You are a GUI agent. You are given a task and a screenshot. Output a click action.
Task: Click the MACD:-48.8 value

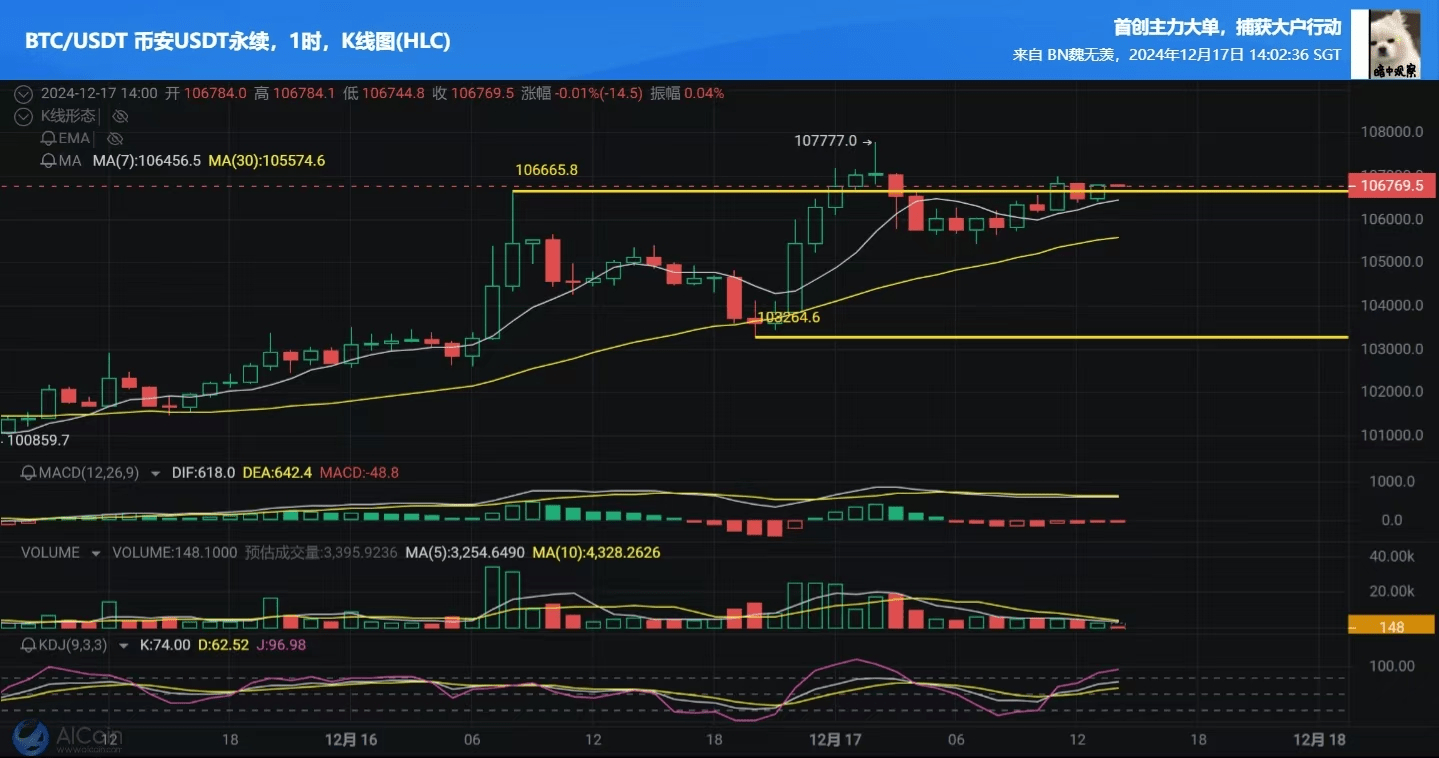358,472
